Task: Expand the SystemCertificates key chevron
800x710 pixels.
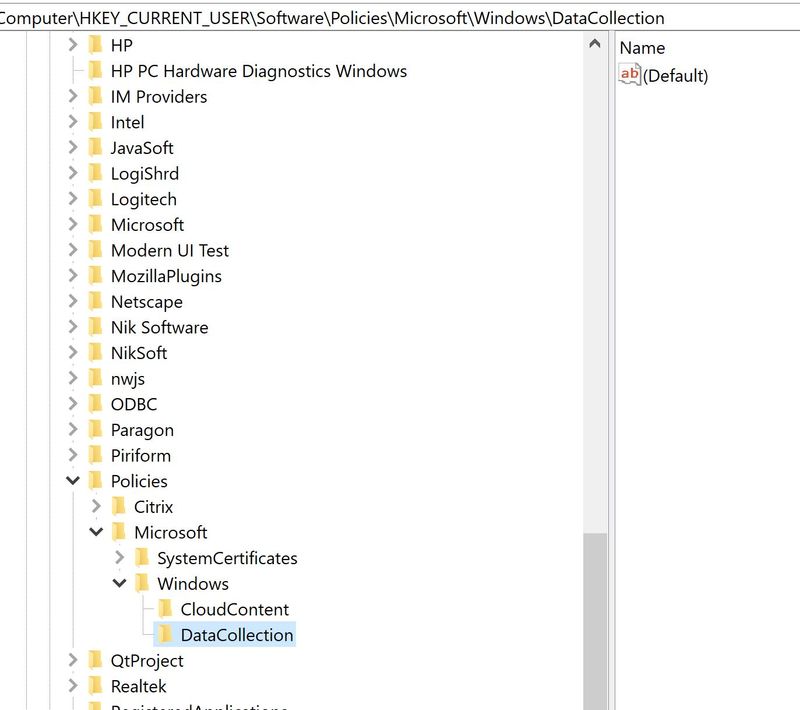Action: point(119,557)
